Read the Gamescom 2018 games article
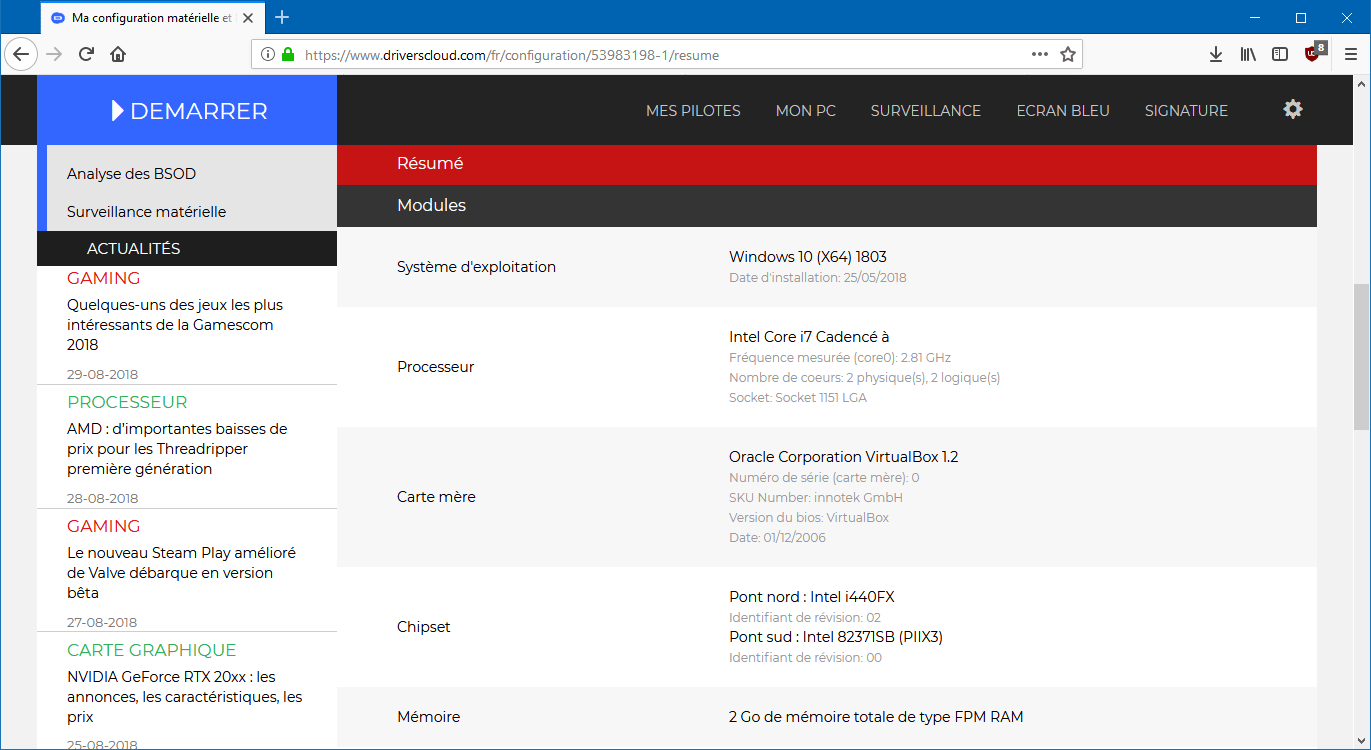The image size is (1371, 750). coord(175,325)
